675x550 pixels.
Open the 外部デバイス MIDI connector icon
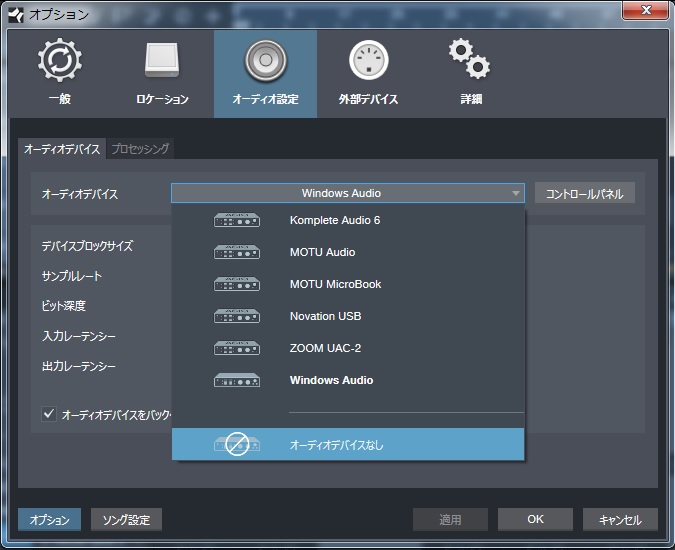368,60
